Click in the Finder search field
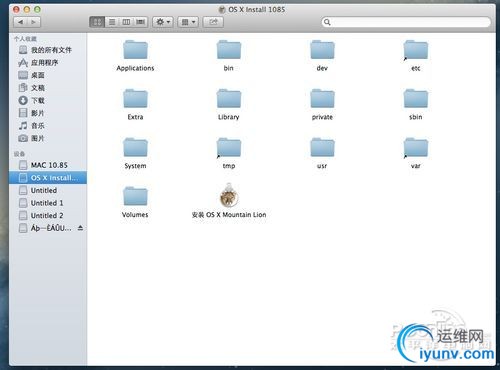 [406, 22]
